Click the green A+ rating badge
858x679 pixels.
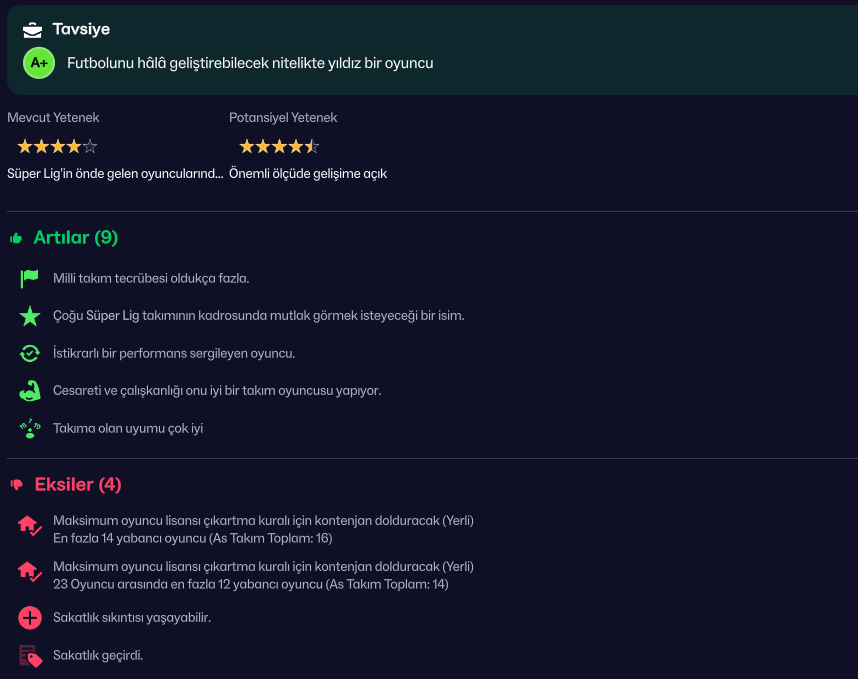pos(39,63)
